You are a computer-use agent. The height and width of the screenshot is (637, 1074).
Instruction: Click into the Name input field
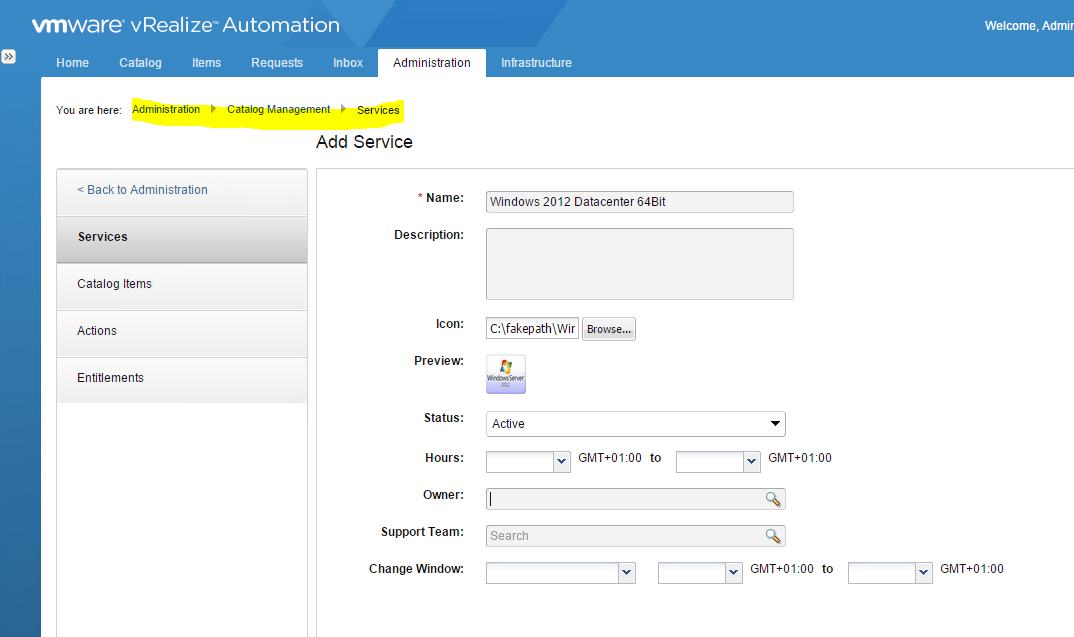coord(640,202)
